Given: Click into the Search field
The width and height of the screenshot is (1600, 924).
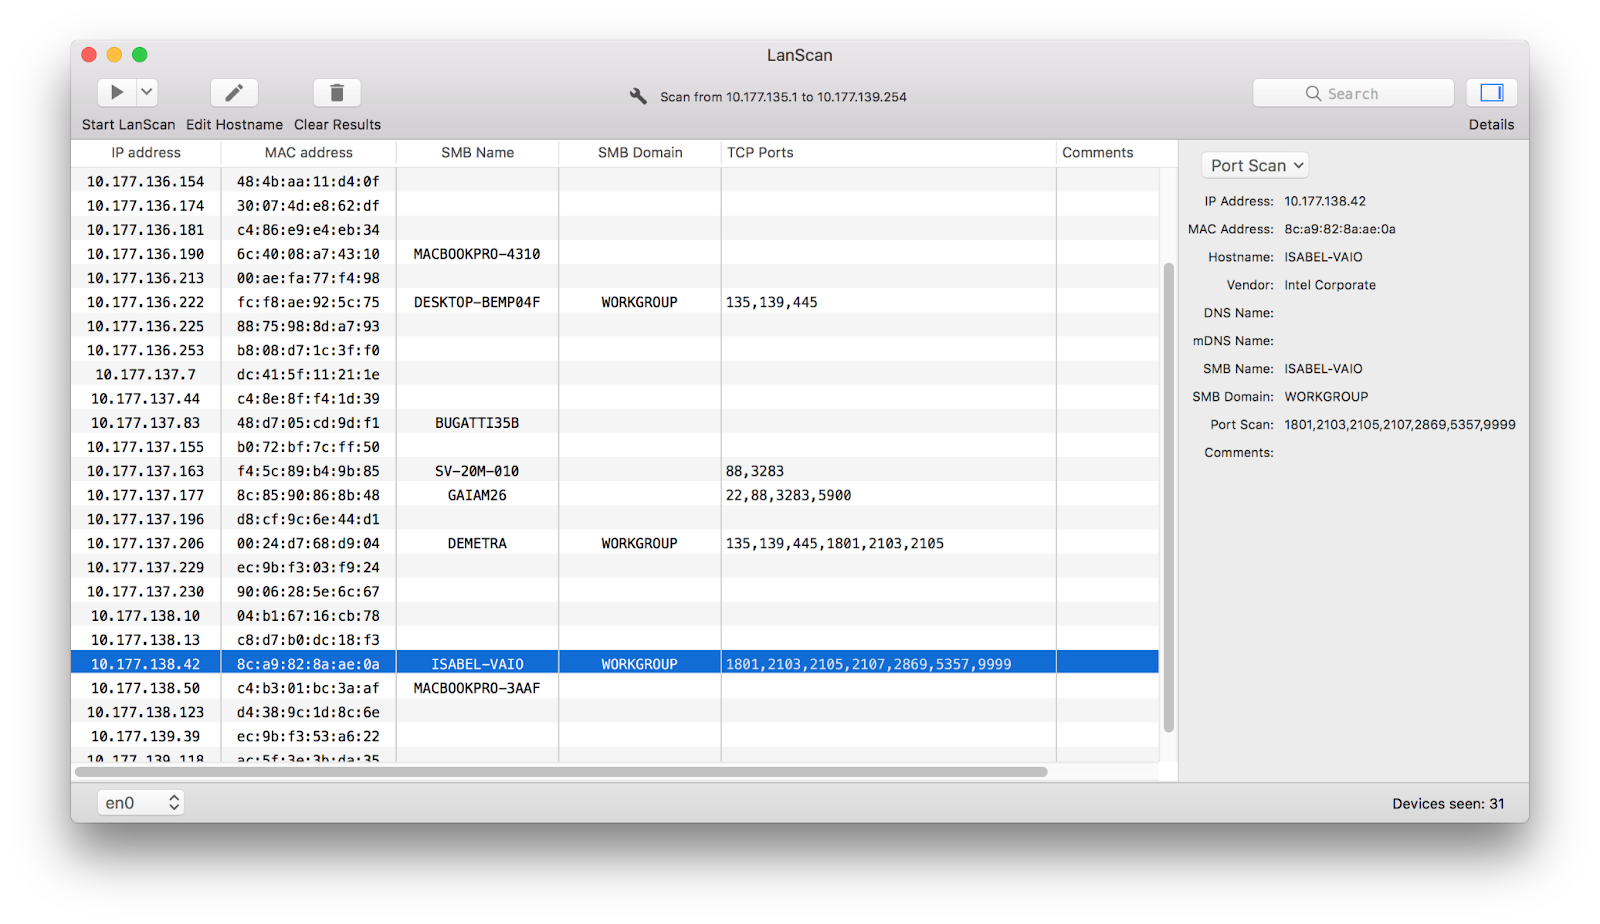Looking at the screenshot, I should [x=1353, y=93].
